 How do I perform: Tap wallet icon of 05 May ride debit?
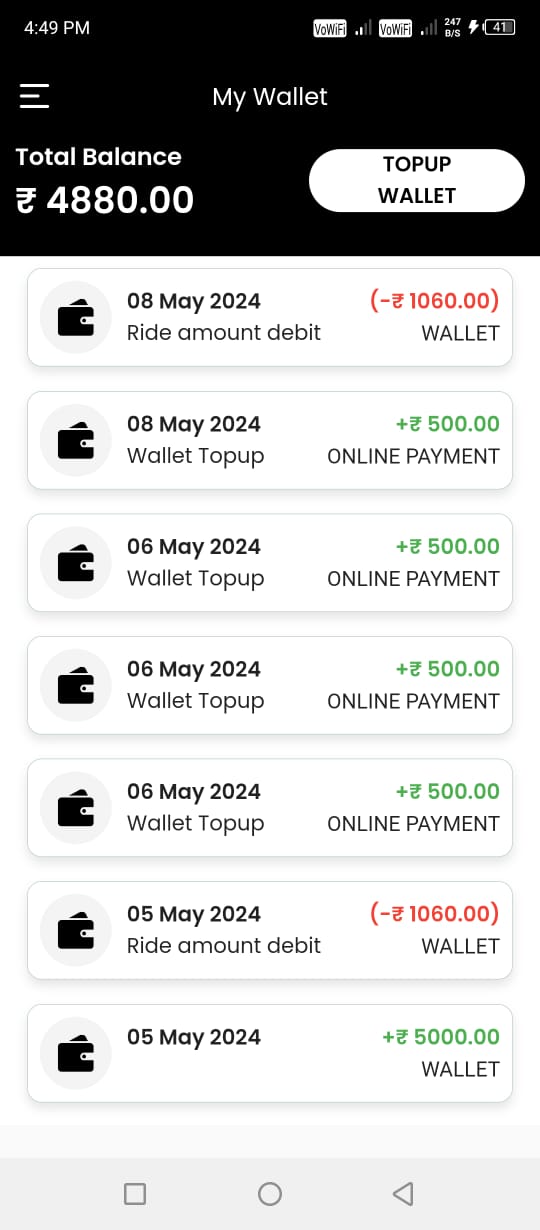[x=76, y=931]
